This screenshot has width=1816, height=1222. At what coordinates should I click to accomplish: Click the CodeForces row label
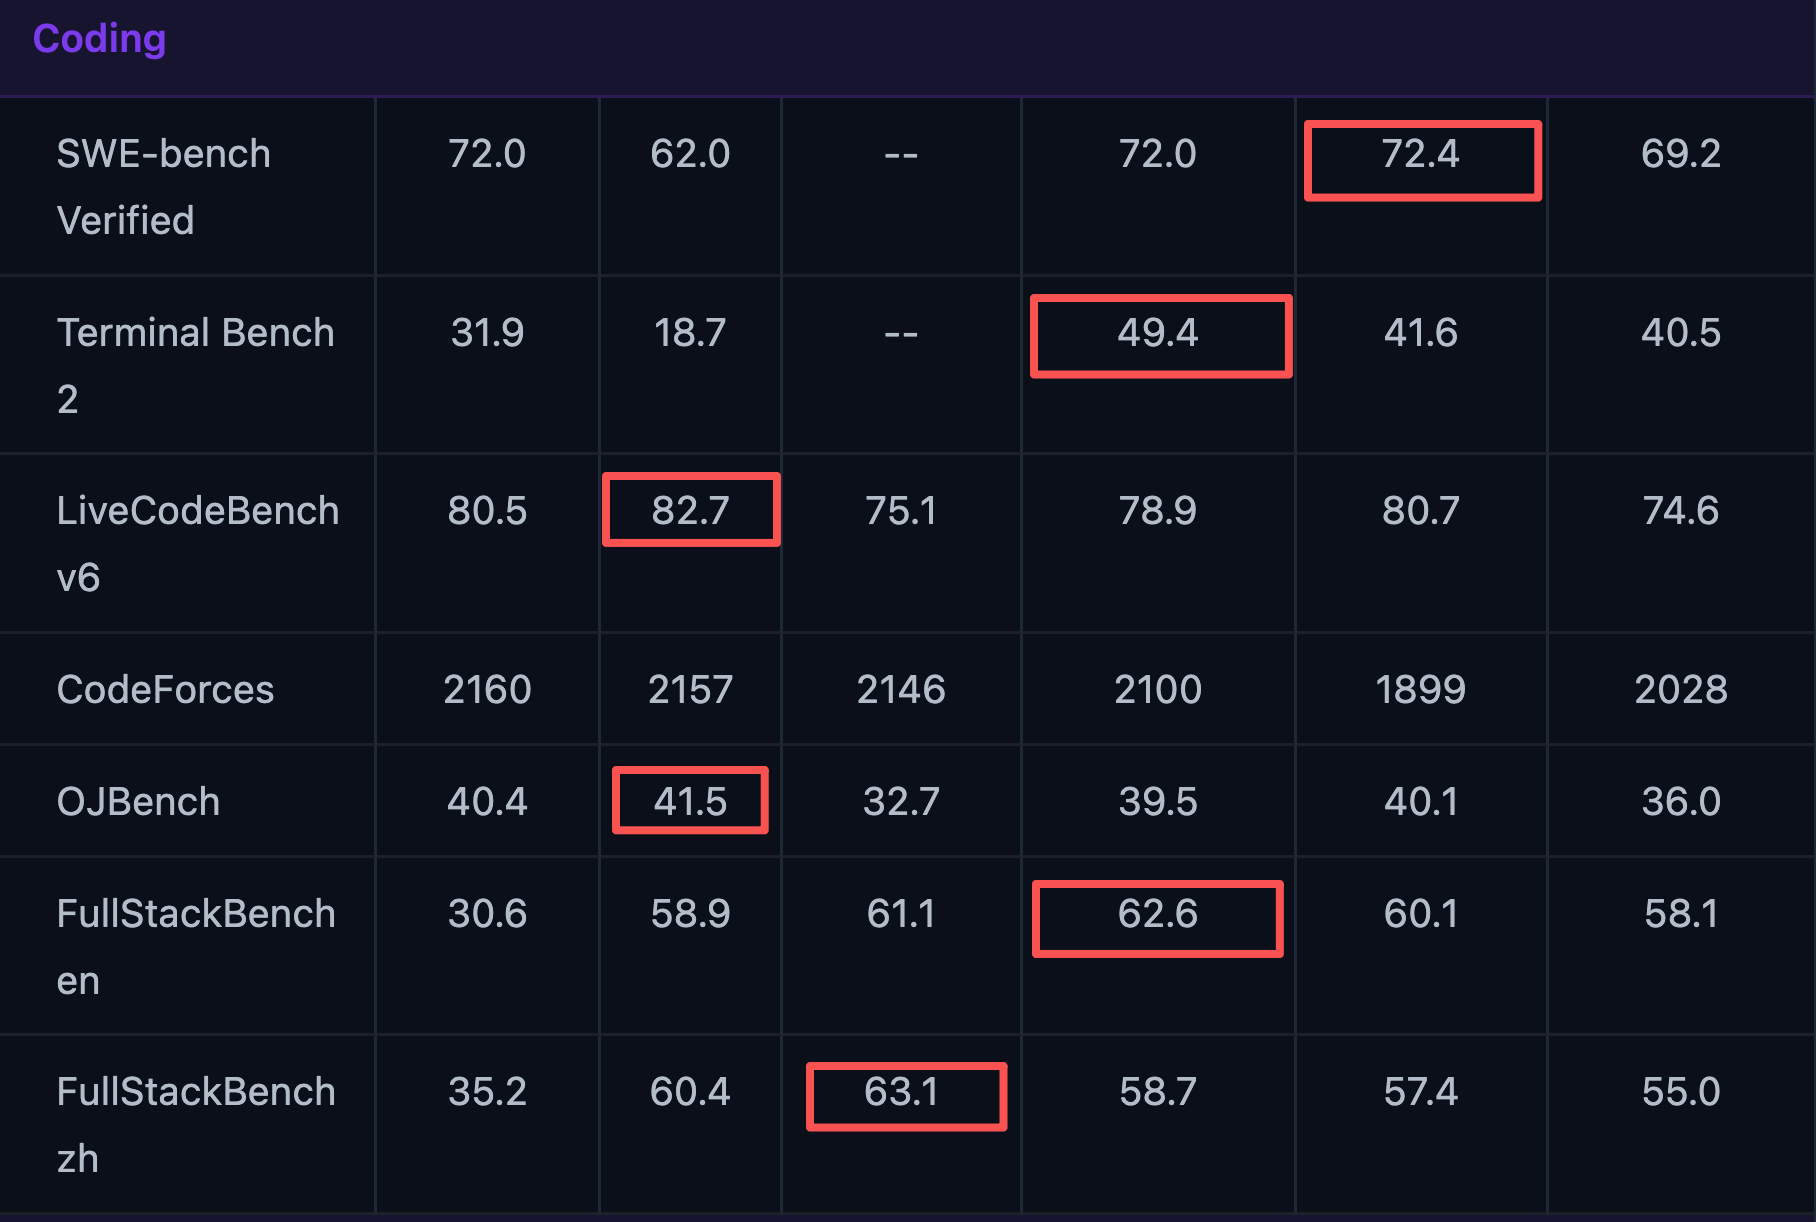pos(165,689)
